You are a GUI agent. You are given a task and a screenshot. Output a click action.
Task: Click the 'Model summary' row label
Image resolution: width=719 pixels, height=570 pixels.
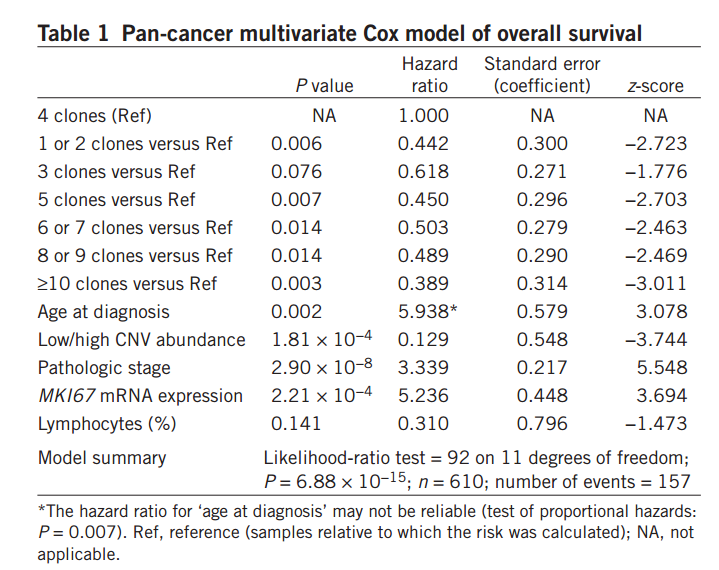tap(102, 458)
